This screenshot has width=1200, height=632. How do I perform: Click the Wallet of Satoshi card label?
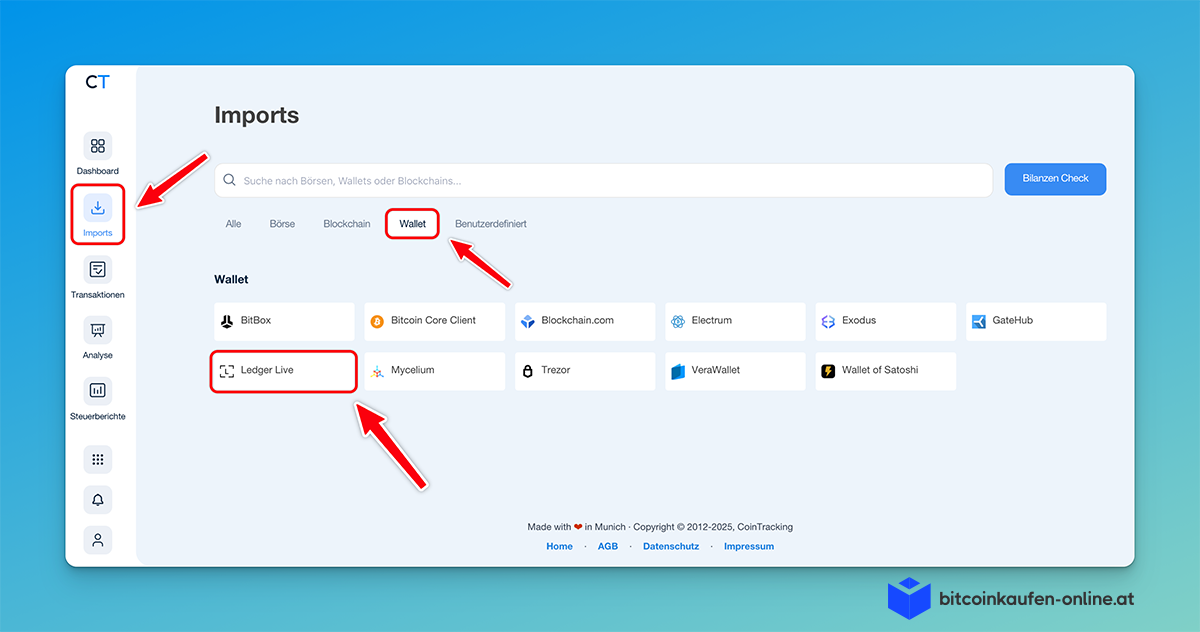coord(880,370)
